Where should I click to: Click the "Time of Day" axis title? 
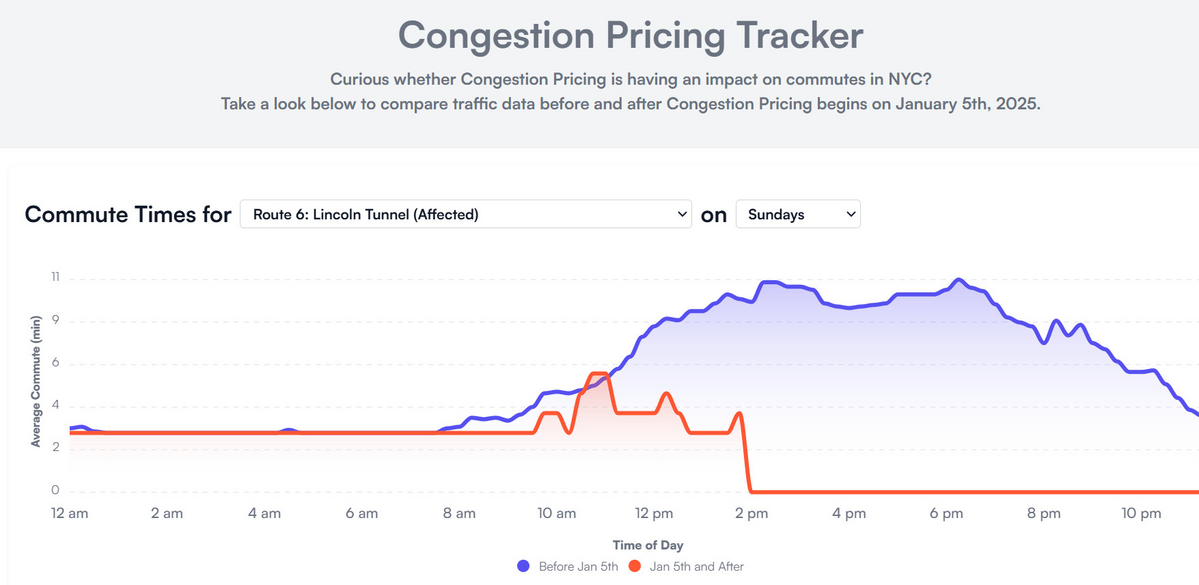tap(647, 545)
